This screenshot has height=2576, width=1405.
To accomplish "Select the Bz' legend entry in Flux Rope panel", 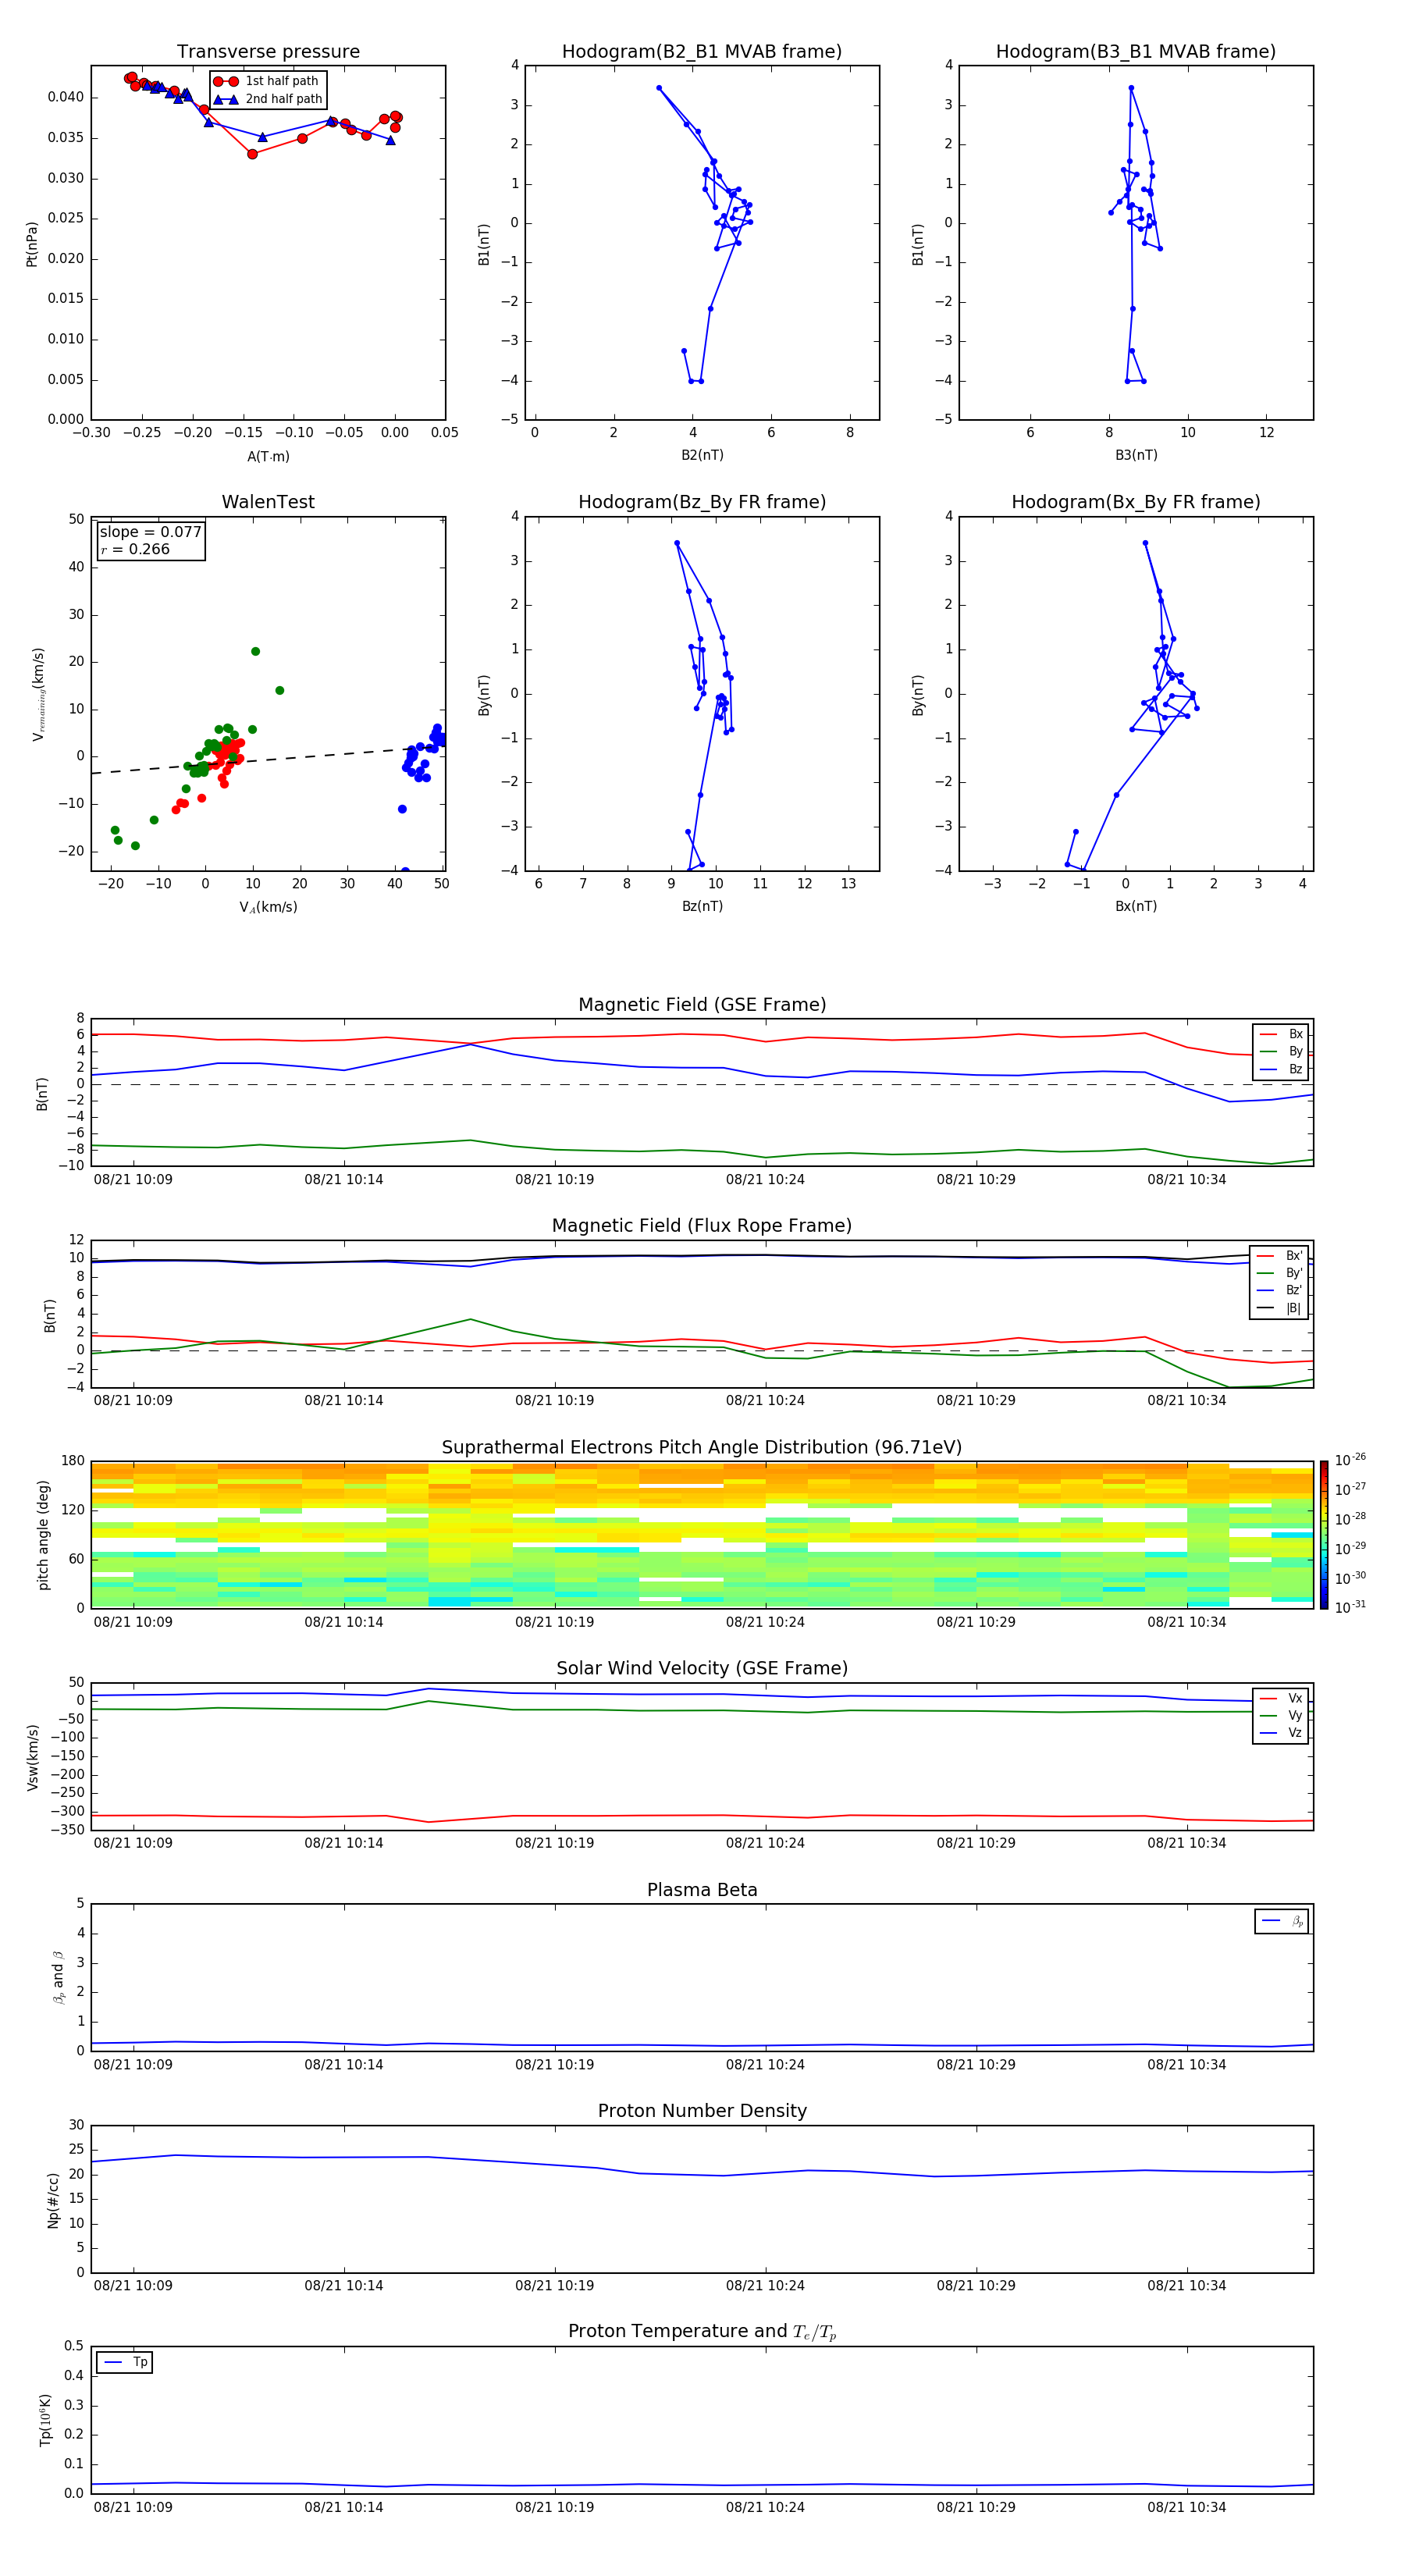I will [x=1279, y=1290].
